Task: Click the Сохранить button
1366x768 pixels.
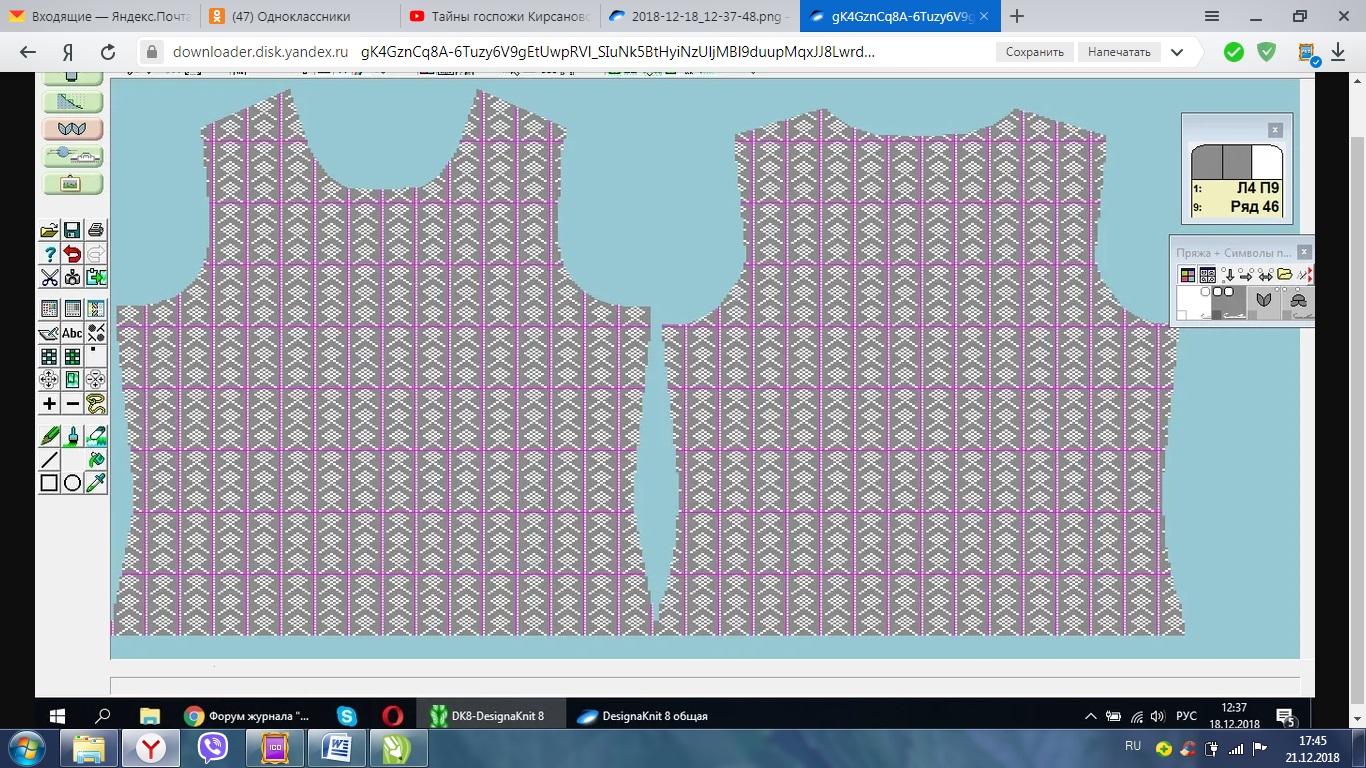Action: point(1034,52)
